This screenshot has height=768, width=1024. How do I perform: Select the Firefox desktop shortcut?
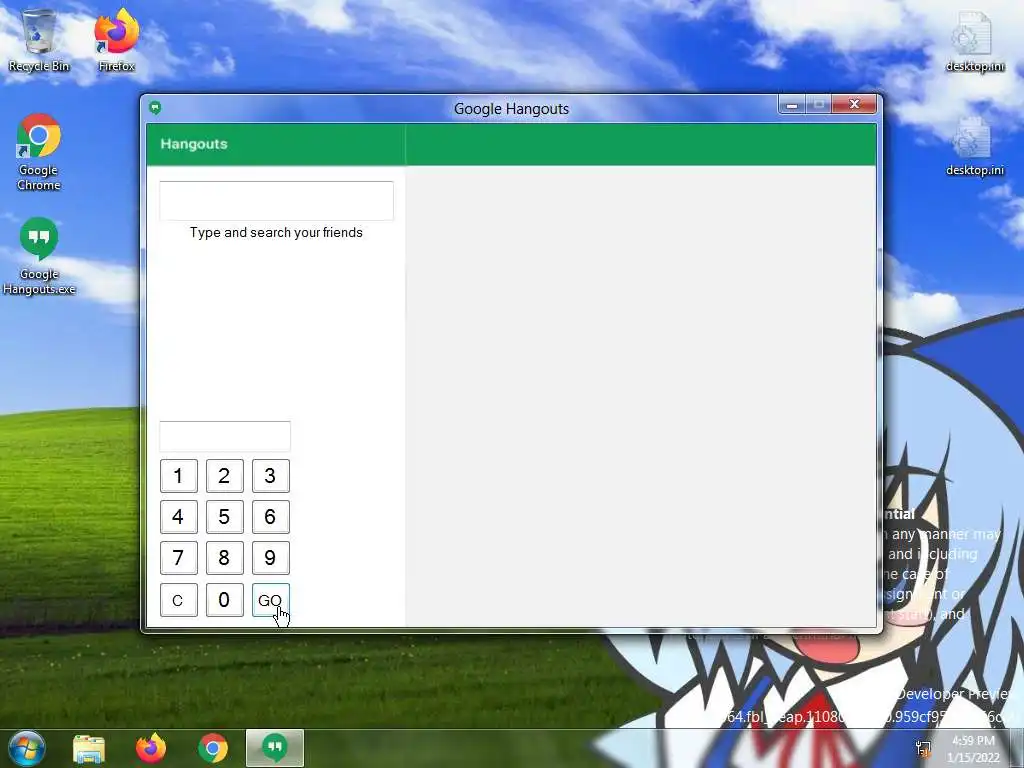116,40
